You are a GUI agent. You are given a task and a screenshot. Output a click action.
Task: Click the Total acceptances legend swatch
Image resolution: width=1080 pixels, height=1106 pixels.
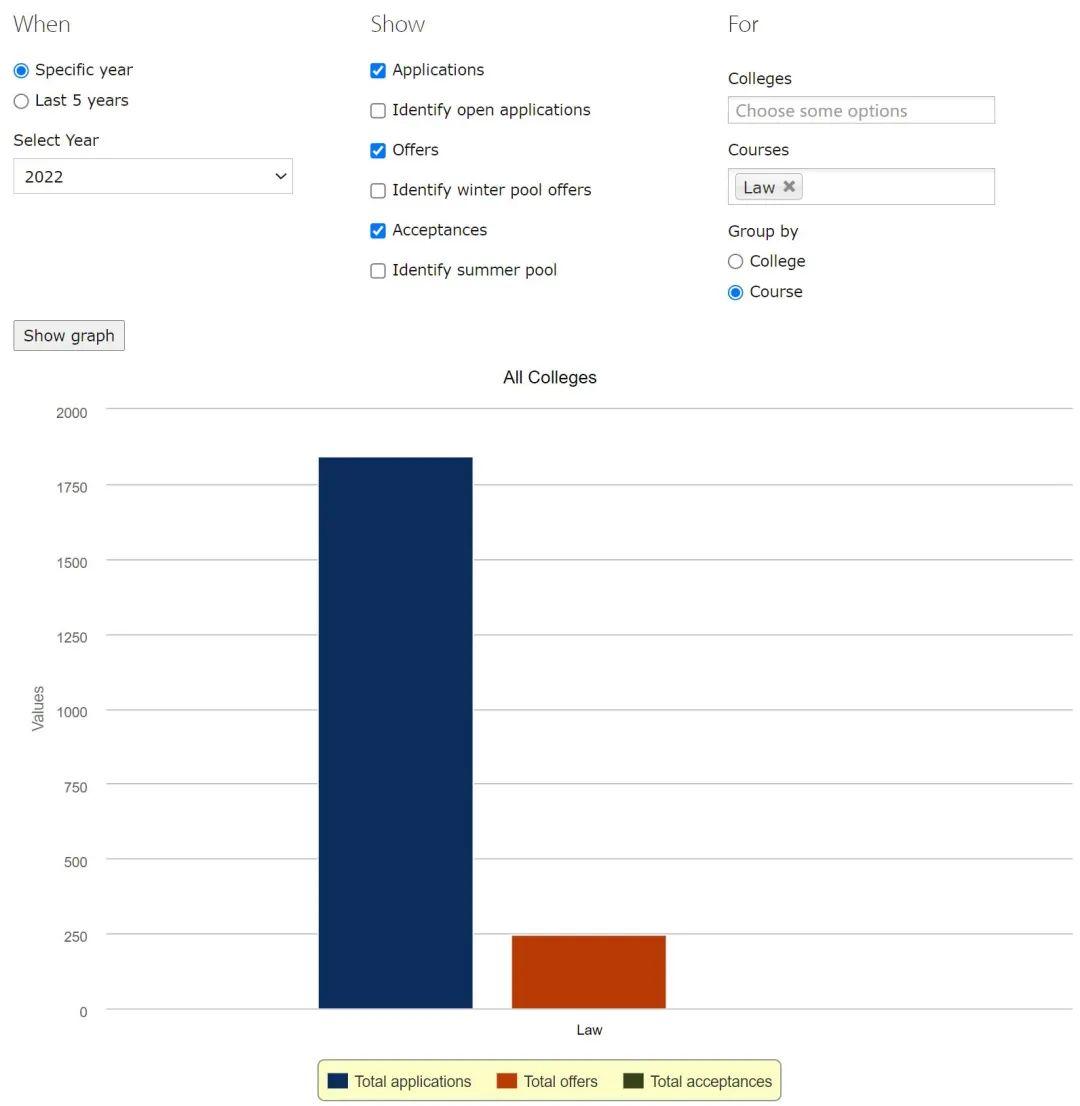633,1081
